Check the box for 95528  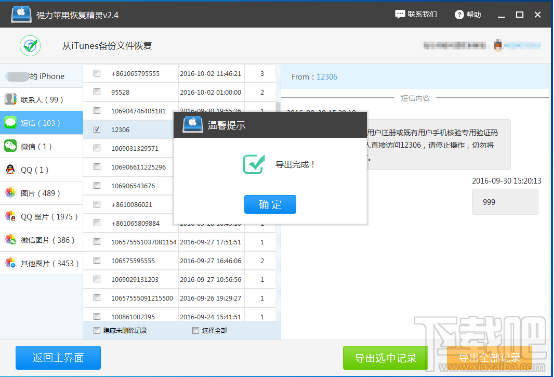[x=96, y=92]
